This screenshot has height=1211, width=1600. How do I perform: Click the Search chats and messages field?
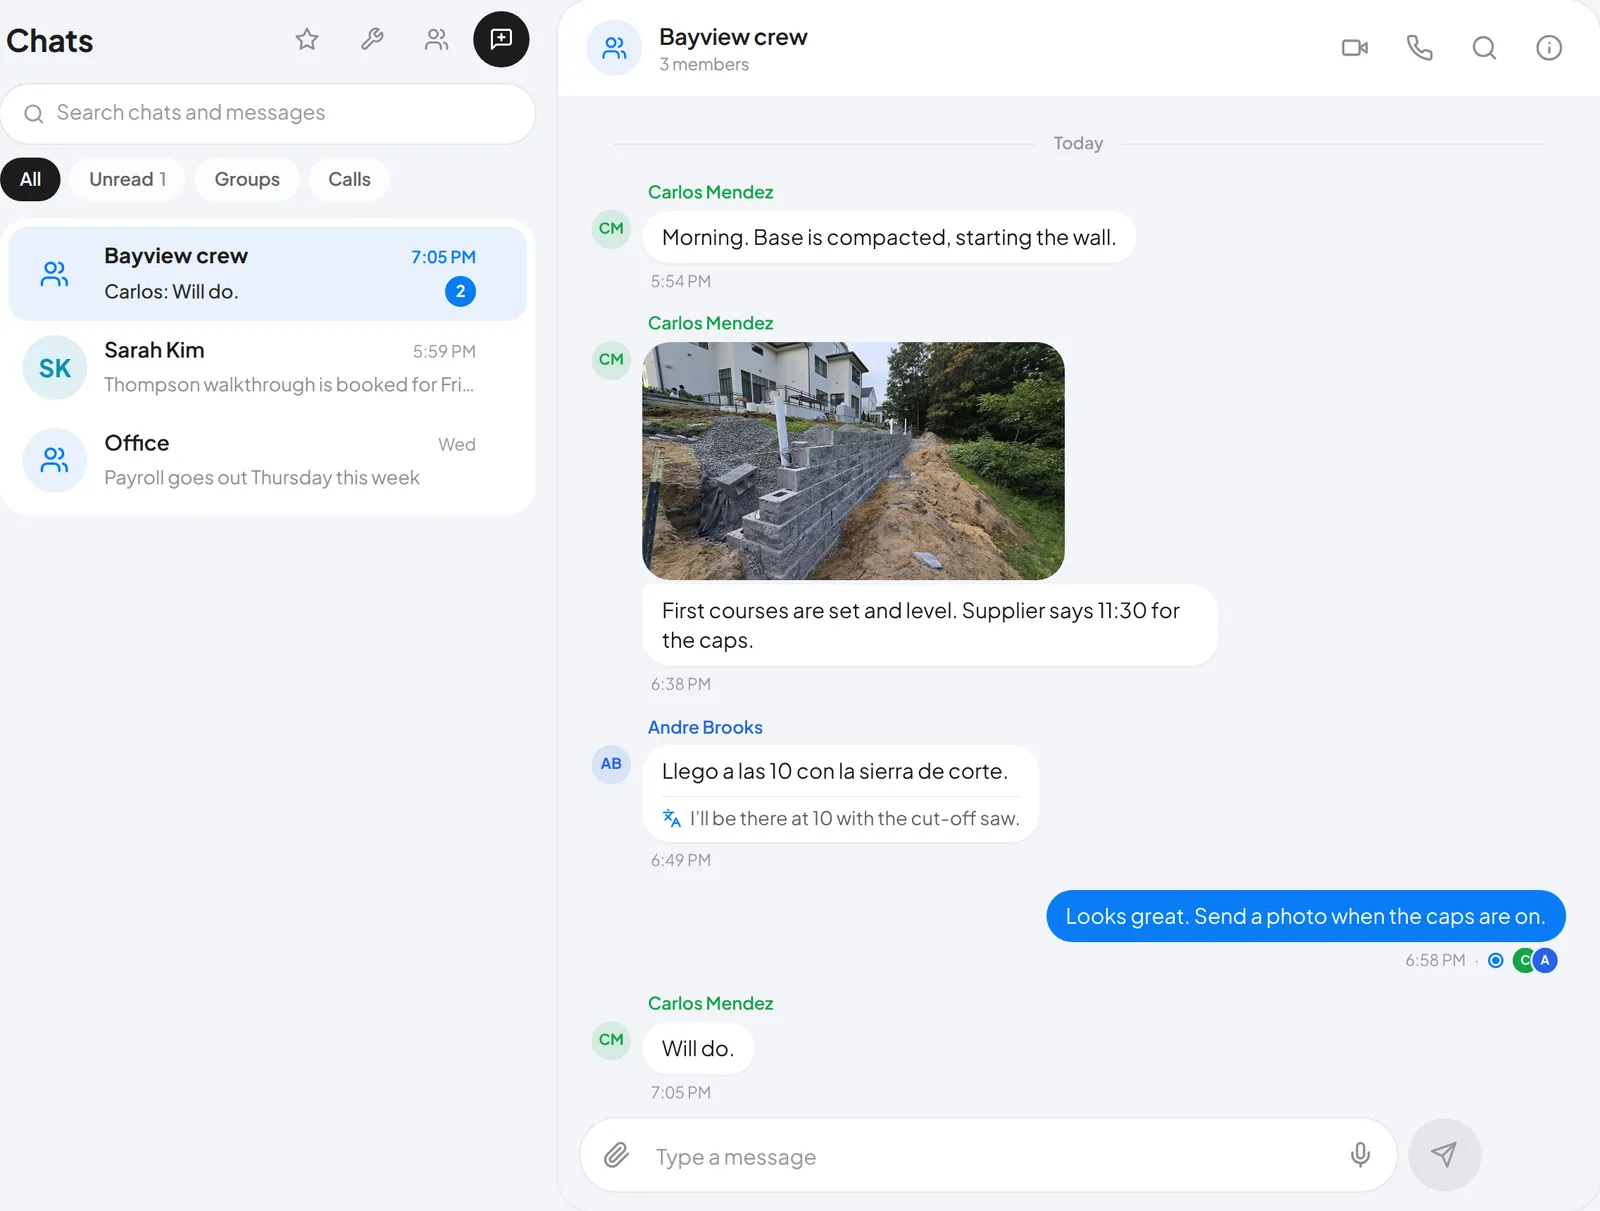point(267,113)
